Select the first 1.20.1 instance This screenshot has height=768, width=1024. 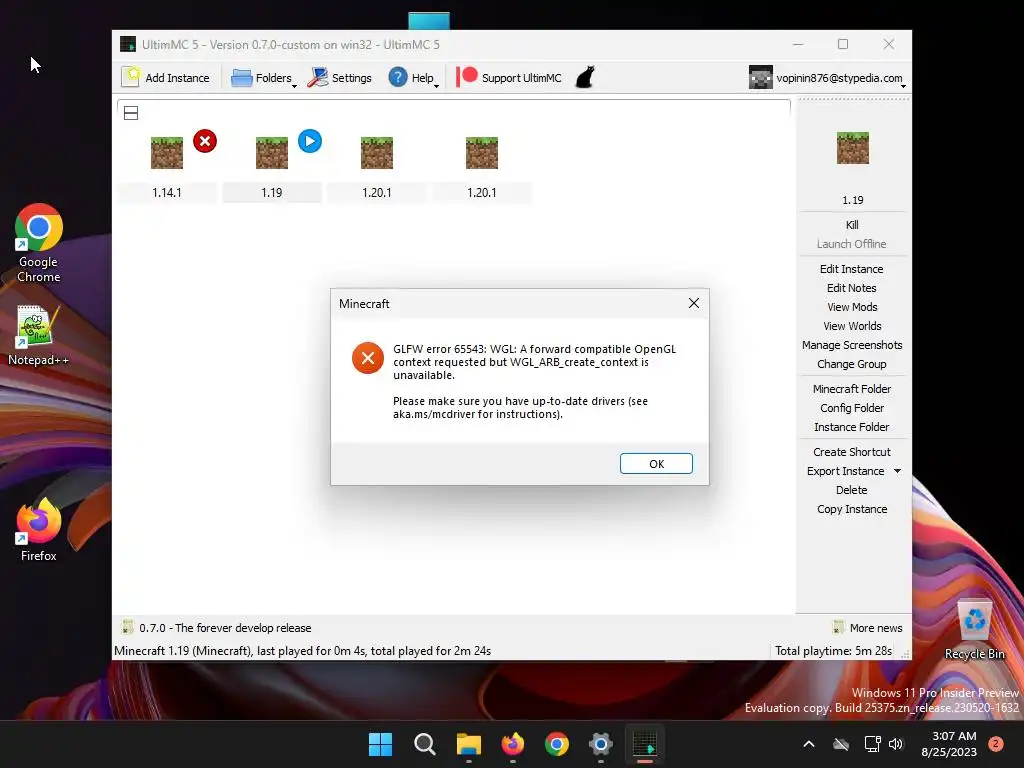[x=377, y=167]
